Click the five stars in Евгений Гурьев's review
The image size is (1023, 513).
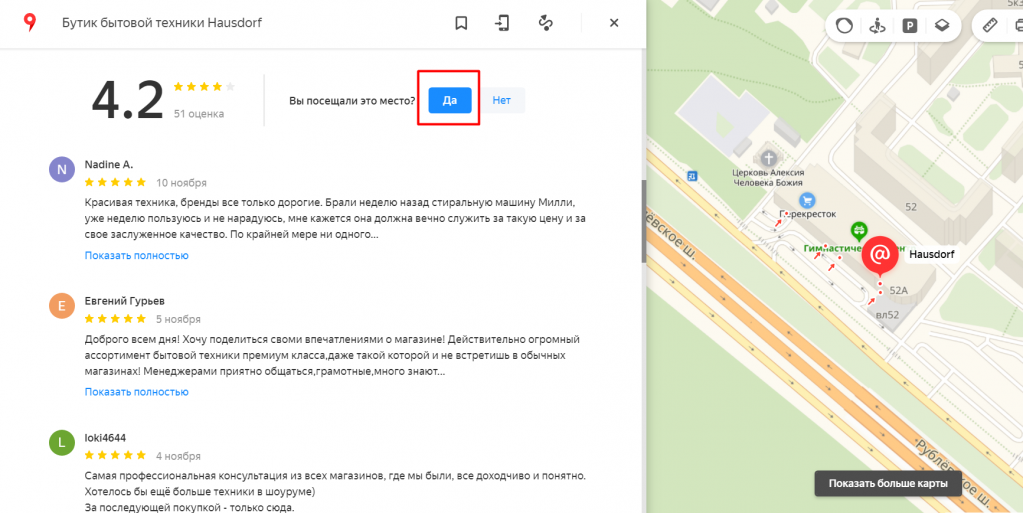click(x=115, y=319)
